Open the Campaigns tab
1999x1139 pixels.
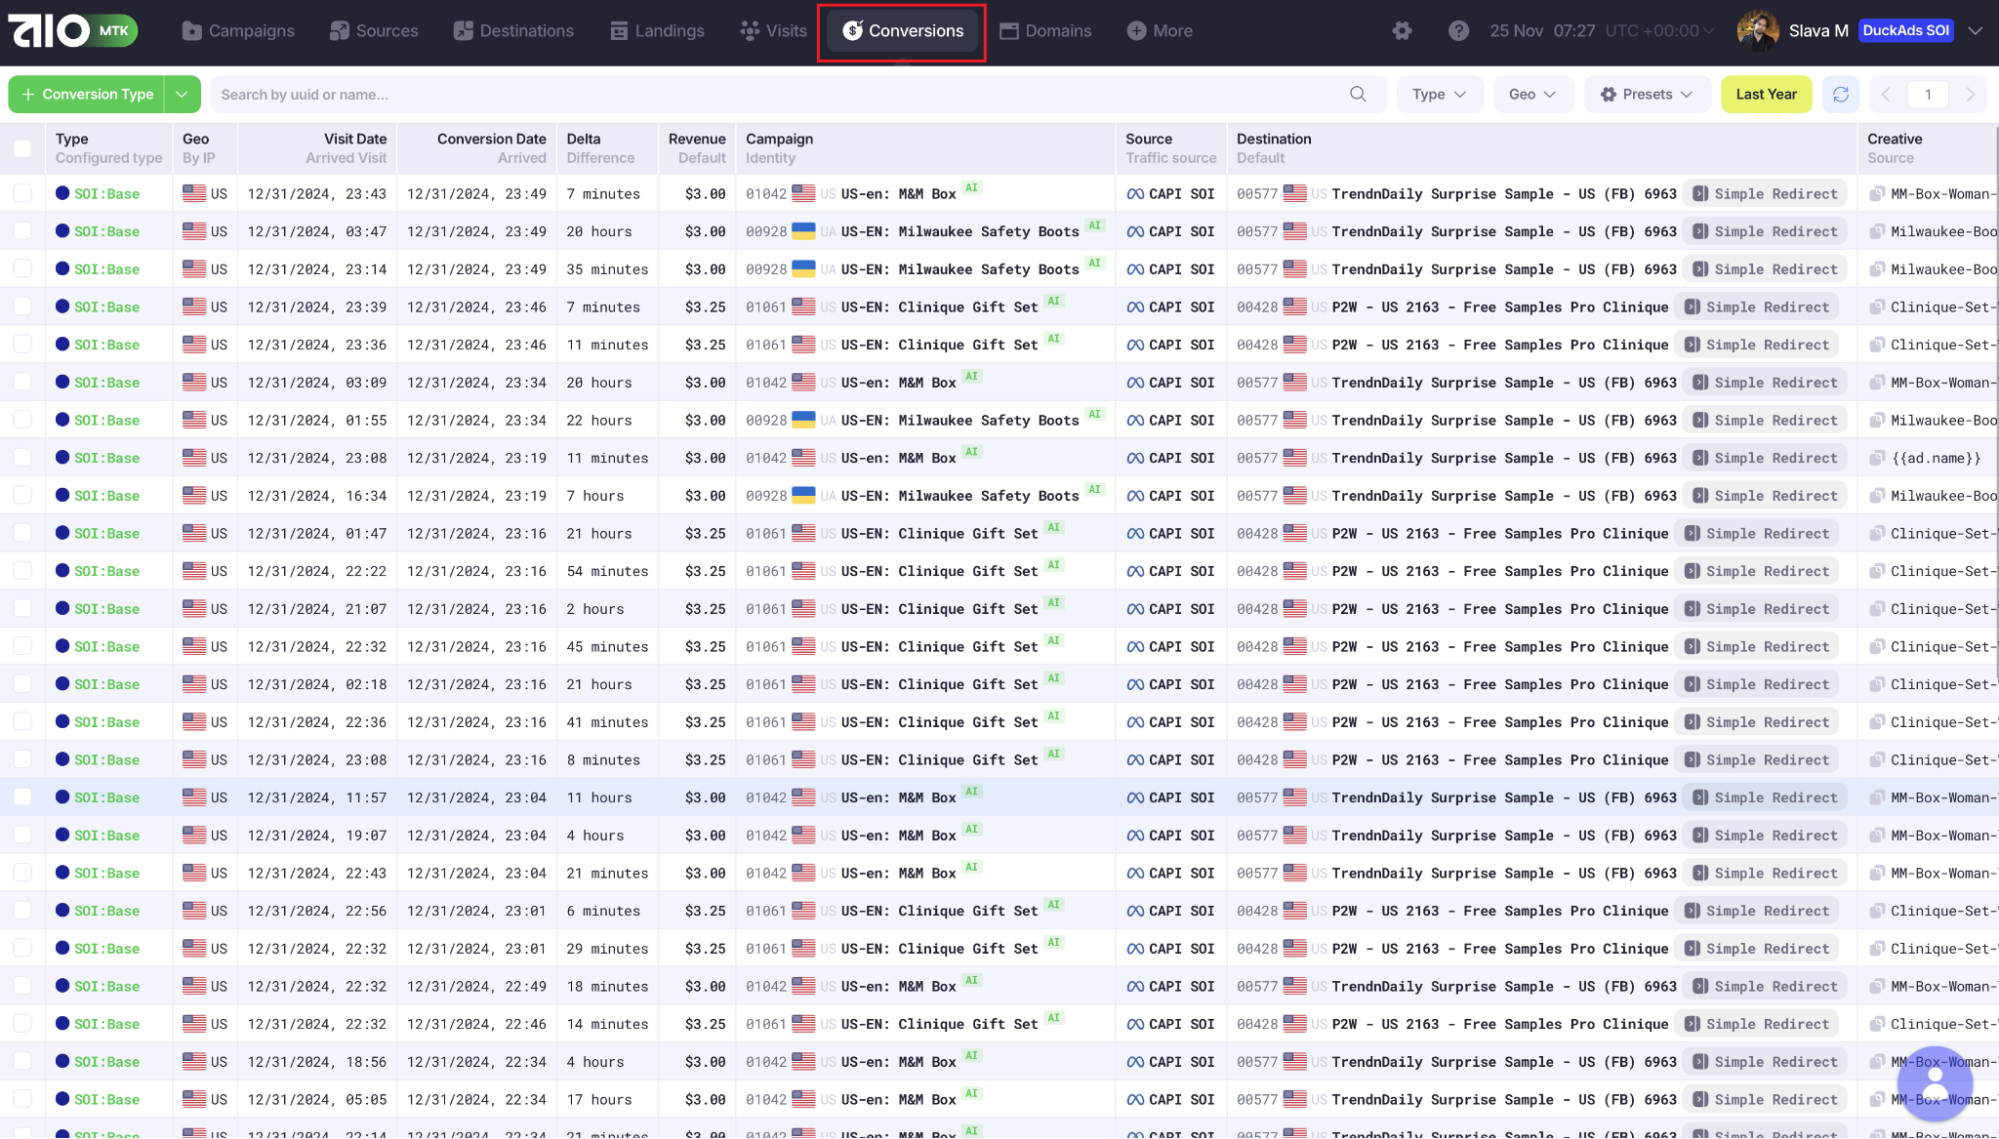tap(238, 31)
